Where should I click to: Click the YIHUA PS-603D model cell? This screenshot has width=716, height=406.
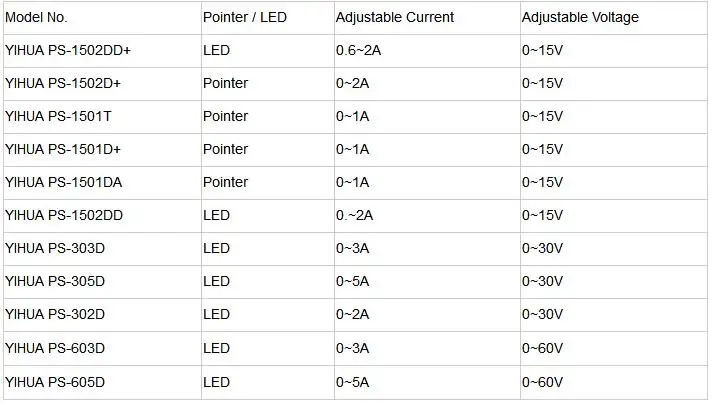coord(102,348)
